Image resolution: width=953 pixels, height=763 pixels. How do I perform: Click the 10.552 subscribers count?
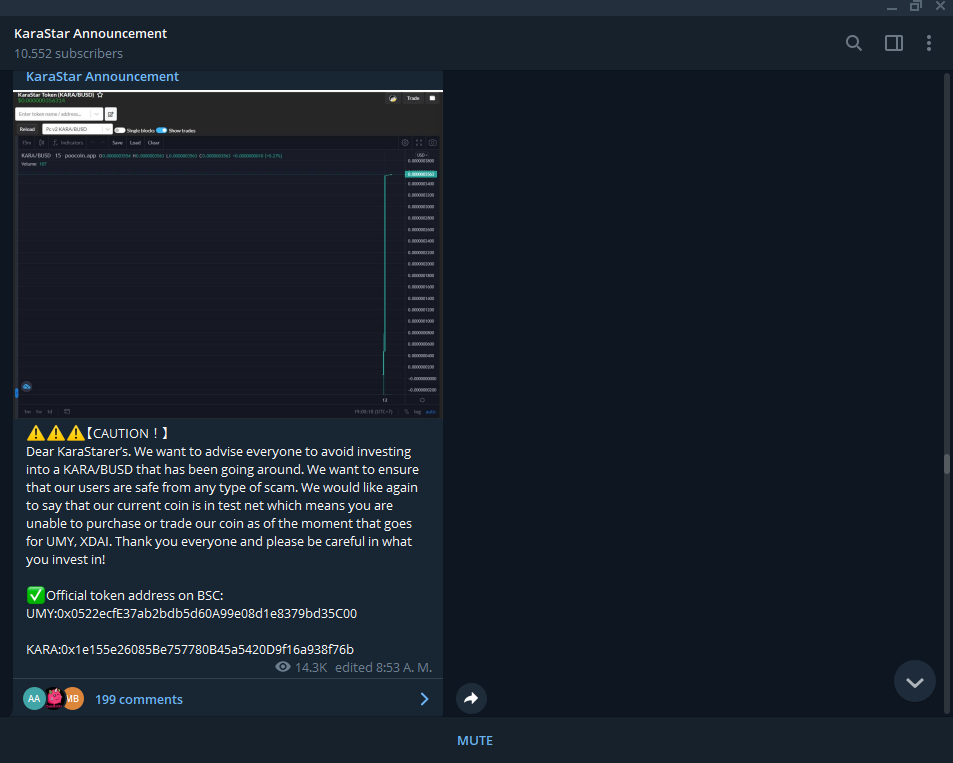[68, 54]
